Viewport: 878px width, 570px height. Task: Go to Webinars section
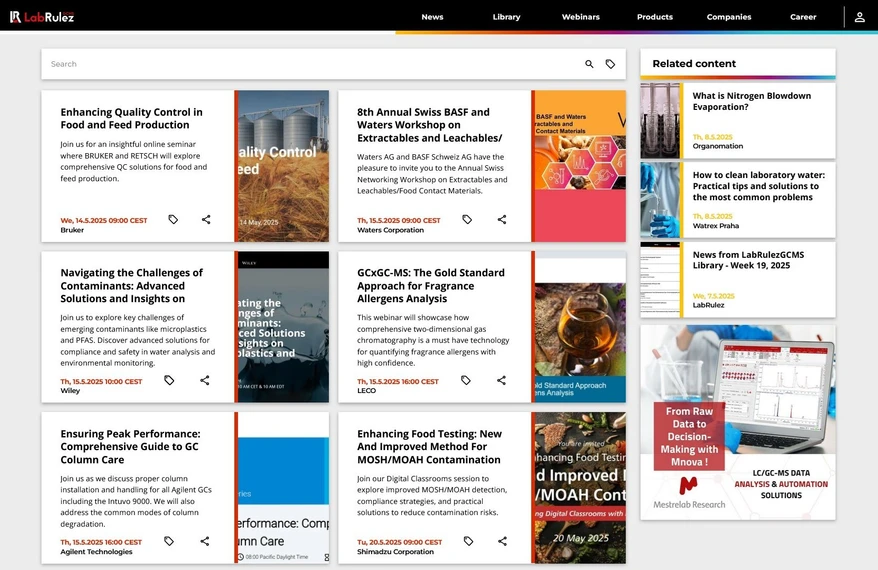coord(581,17)
